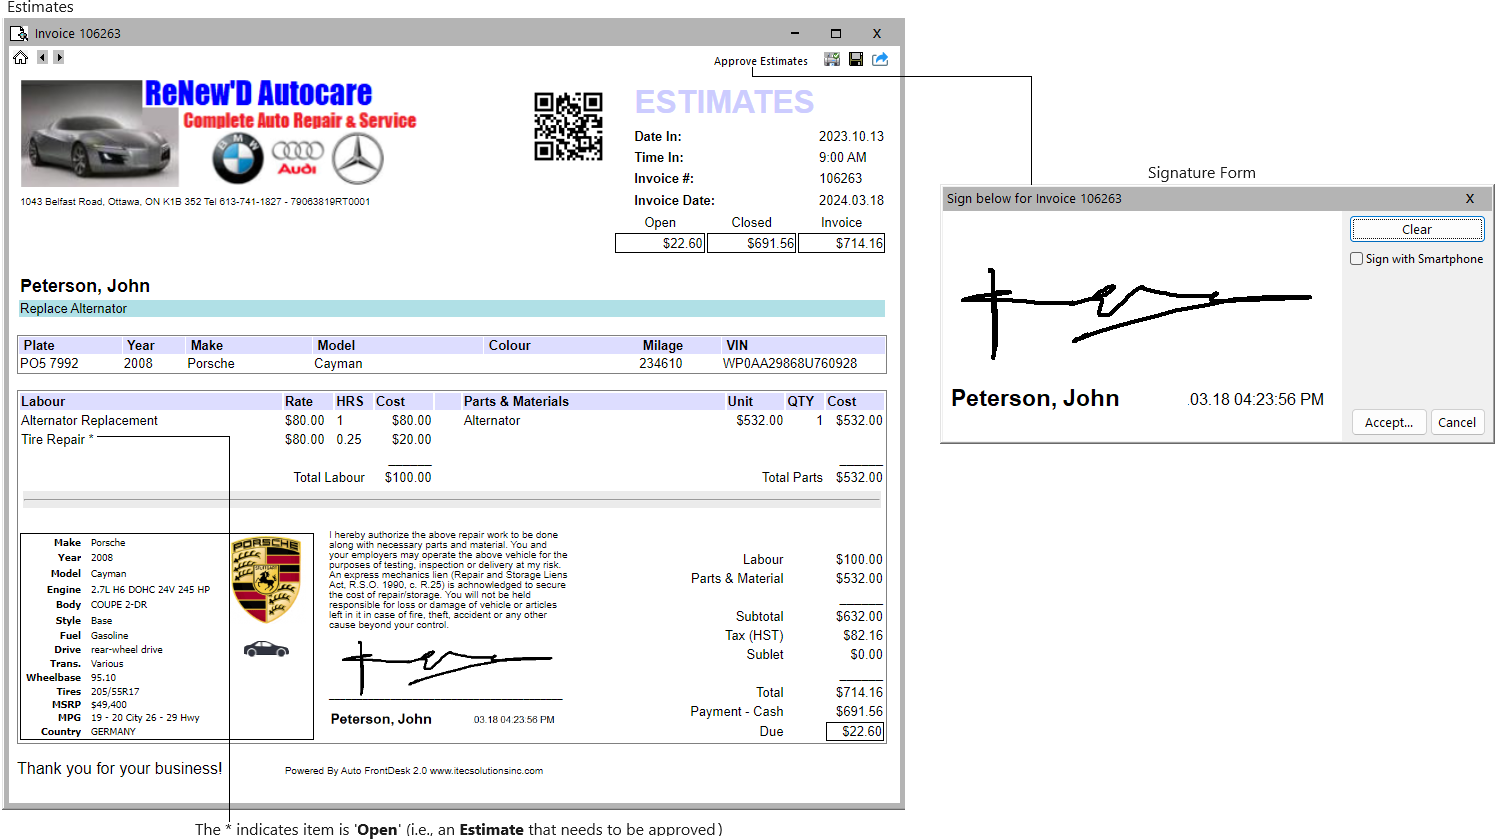Image resolution: width=1500 pixels, height=840 pixels.
Task: Enable the Sign with Smartphone checkbox
Action: point(1357,259)
